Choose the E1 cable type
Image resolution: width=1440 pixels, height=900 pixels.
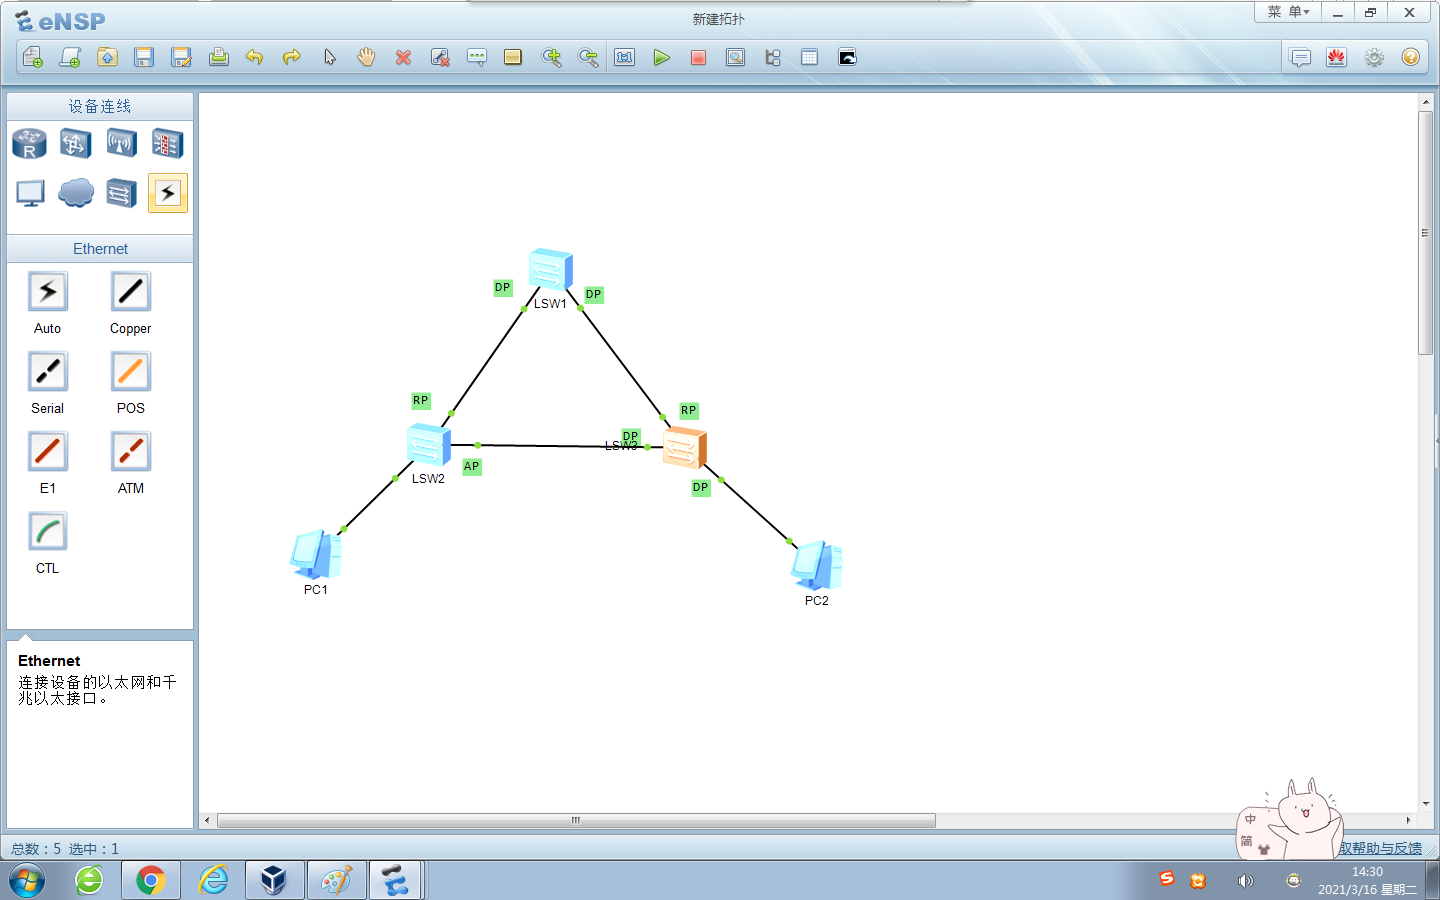point(48,452)
